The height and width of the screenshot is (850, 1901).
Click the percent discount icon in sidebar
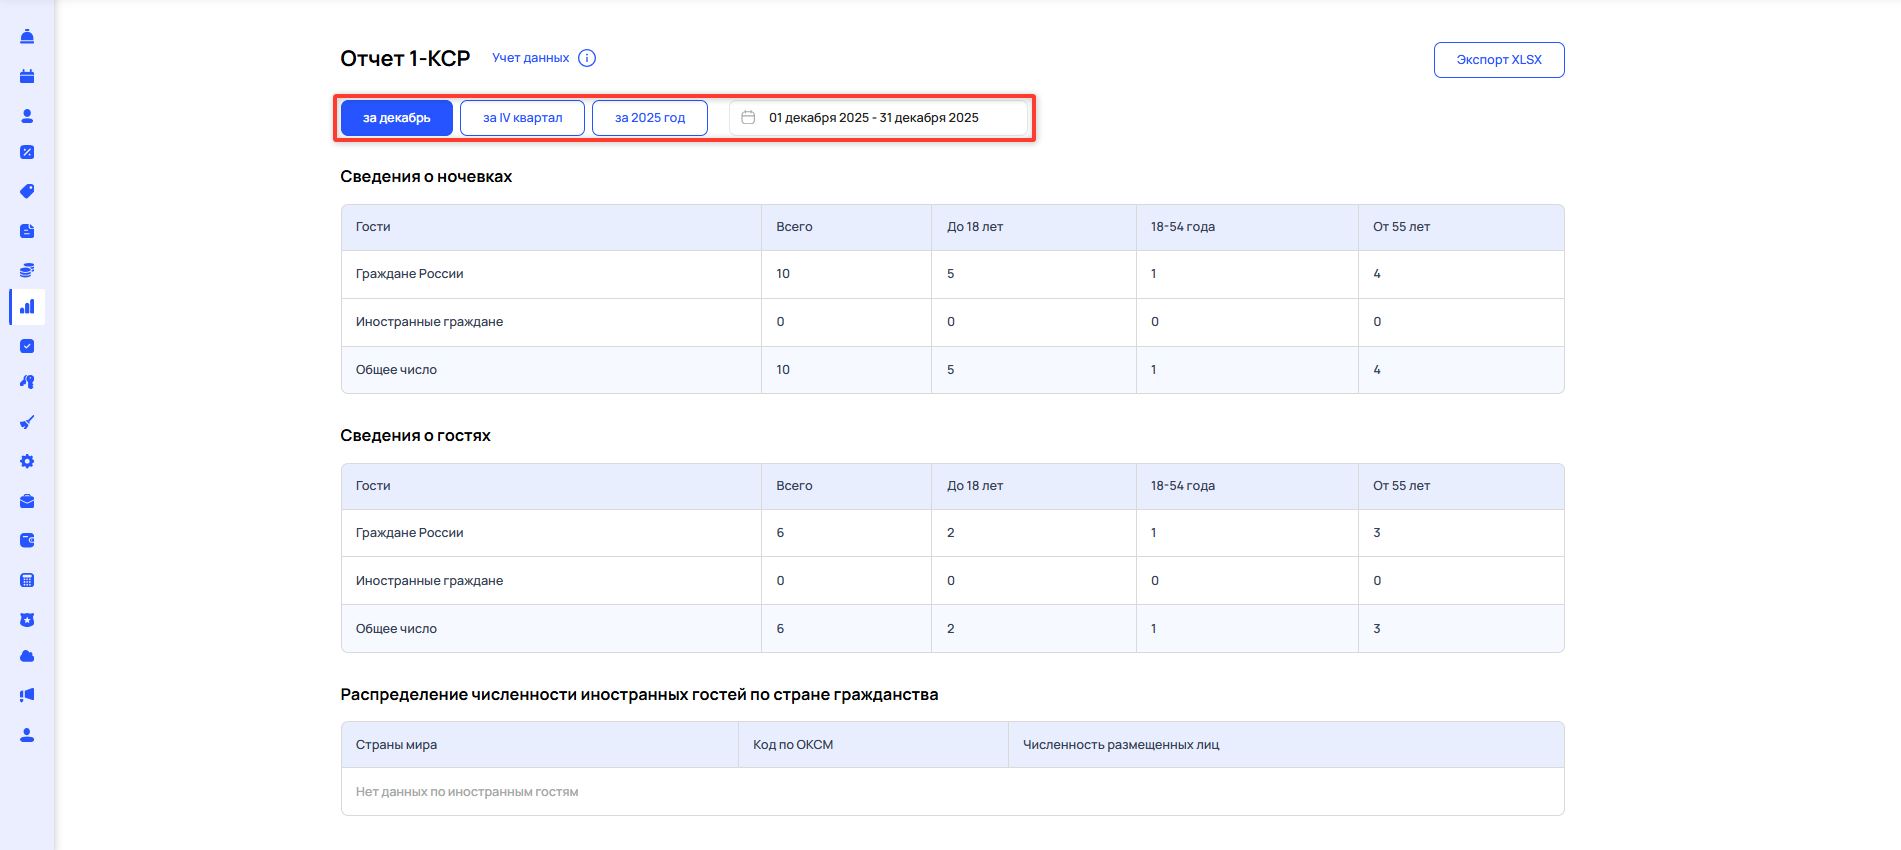tap(27, 153)
